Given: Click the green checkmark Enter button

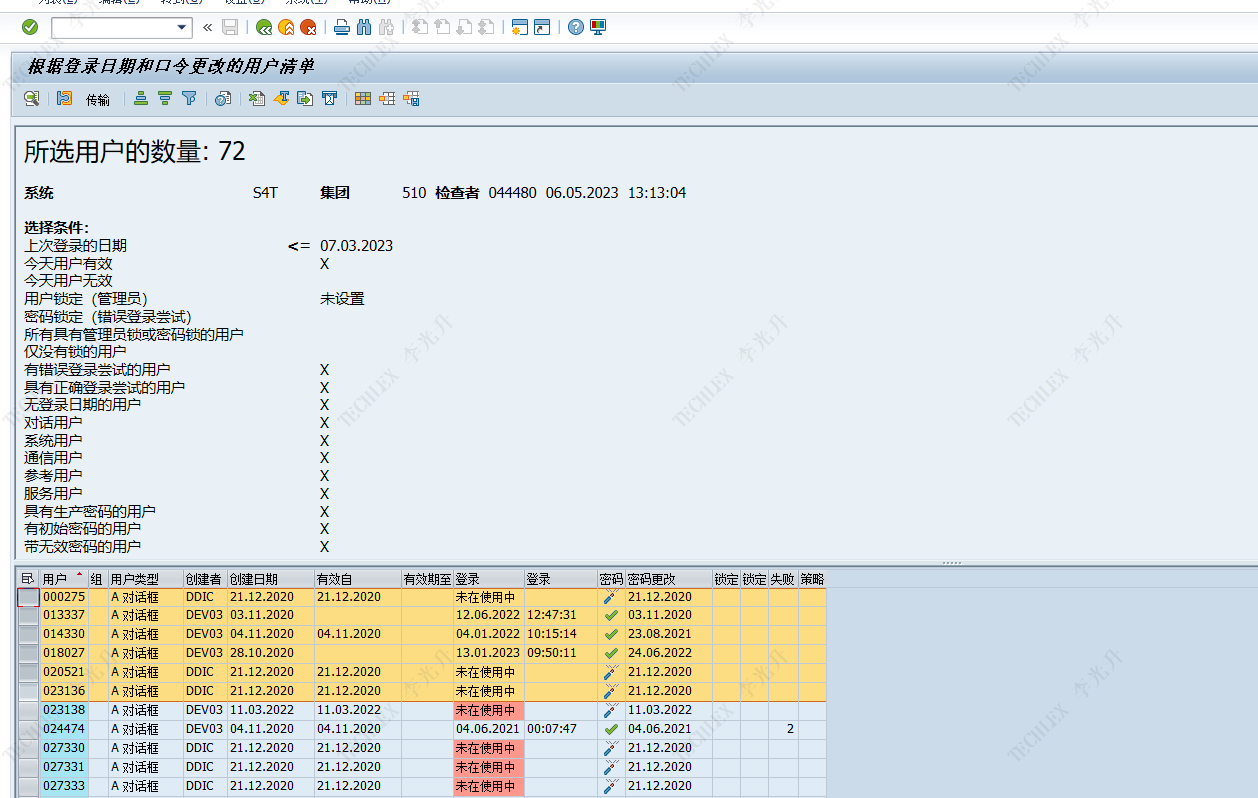Looking at the screenshot, I should click(30, 27).
